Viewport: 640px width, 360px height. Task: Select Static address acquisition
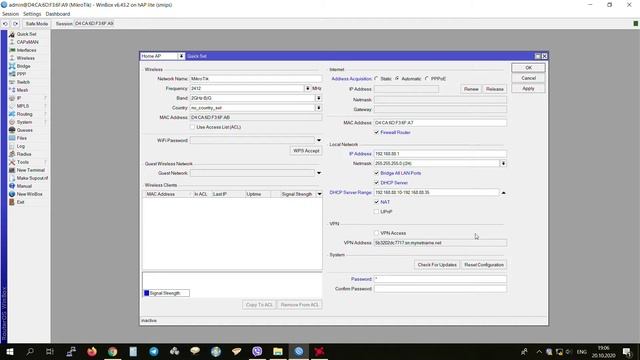[376, 78]
